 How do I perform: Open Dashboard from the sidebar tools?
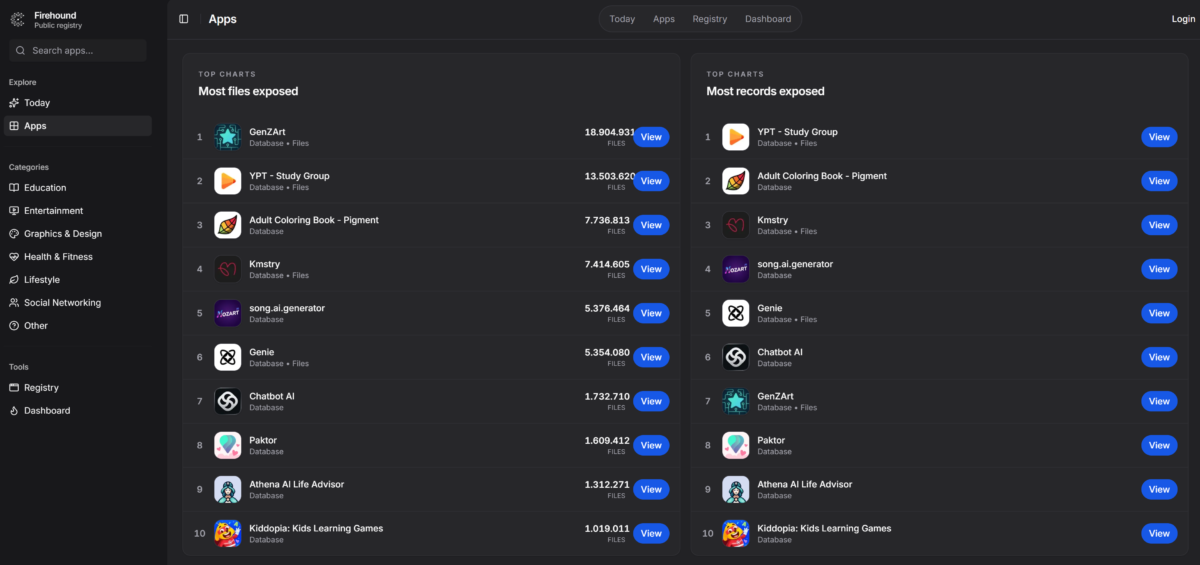(47, 411)
